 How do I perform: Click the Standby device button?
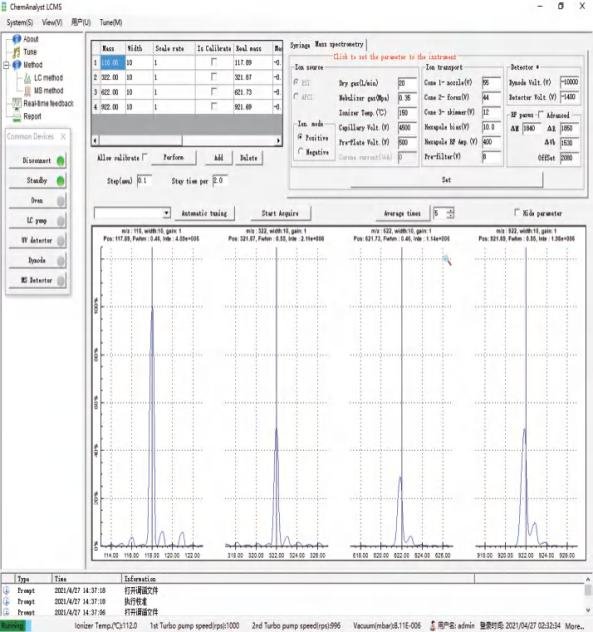click(x=37, y=181)
